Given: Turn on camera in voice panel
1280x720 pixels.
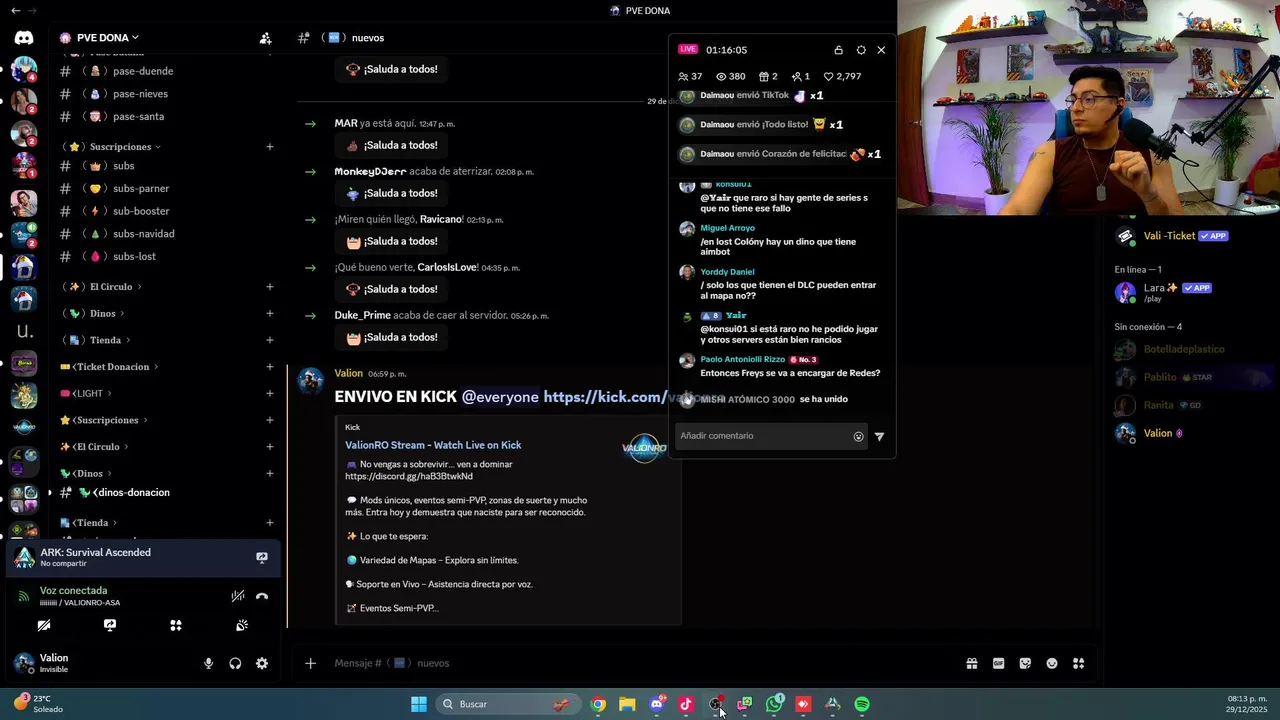Looking at the screenshot, I should coord(44,625).
